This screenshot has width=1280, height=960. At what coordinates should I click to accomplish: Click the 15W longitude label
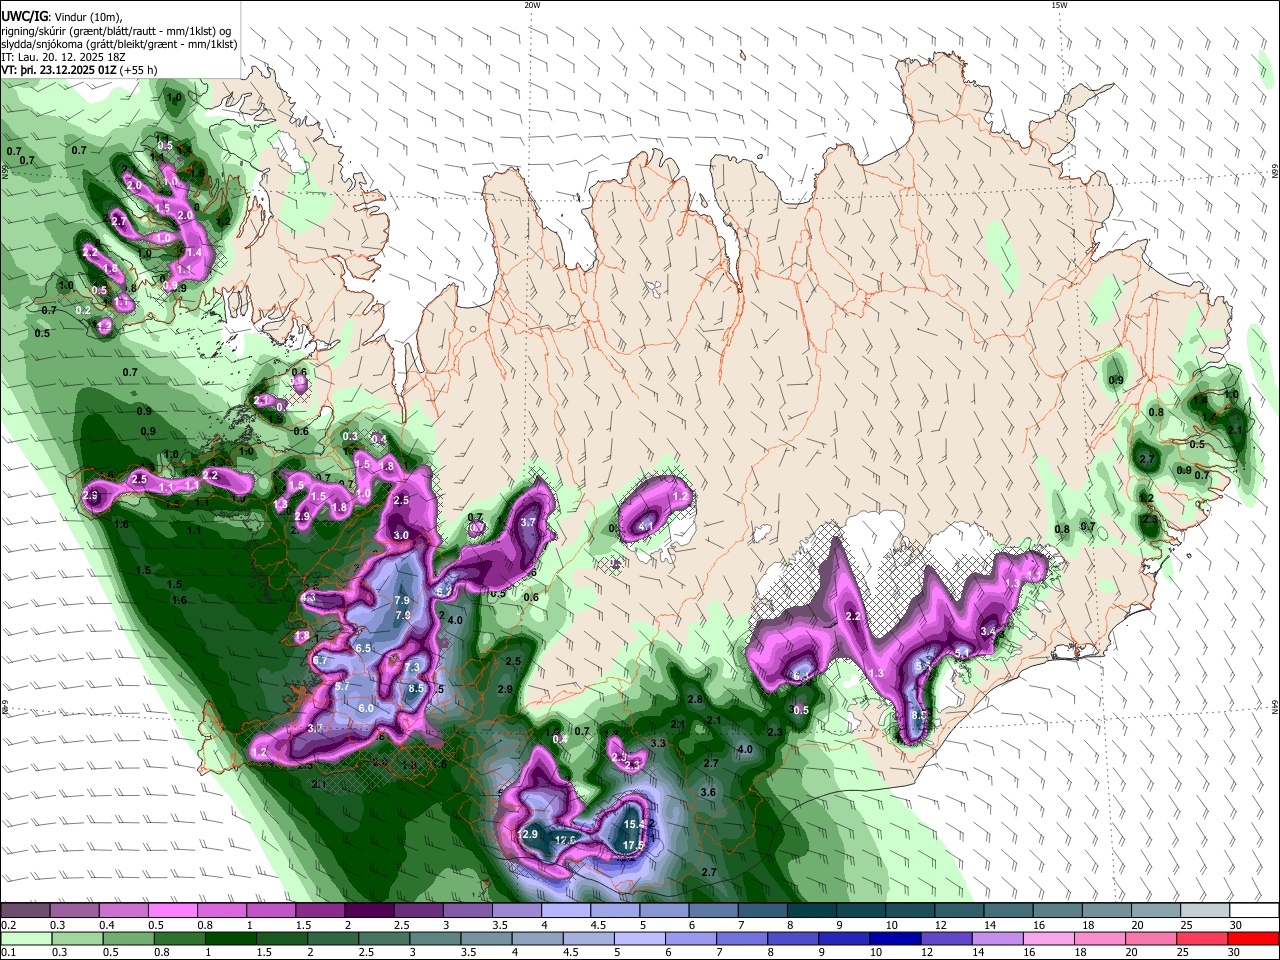tap(1059, 5)
